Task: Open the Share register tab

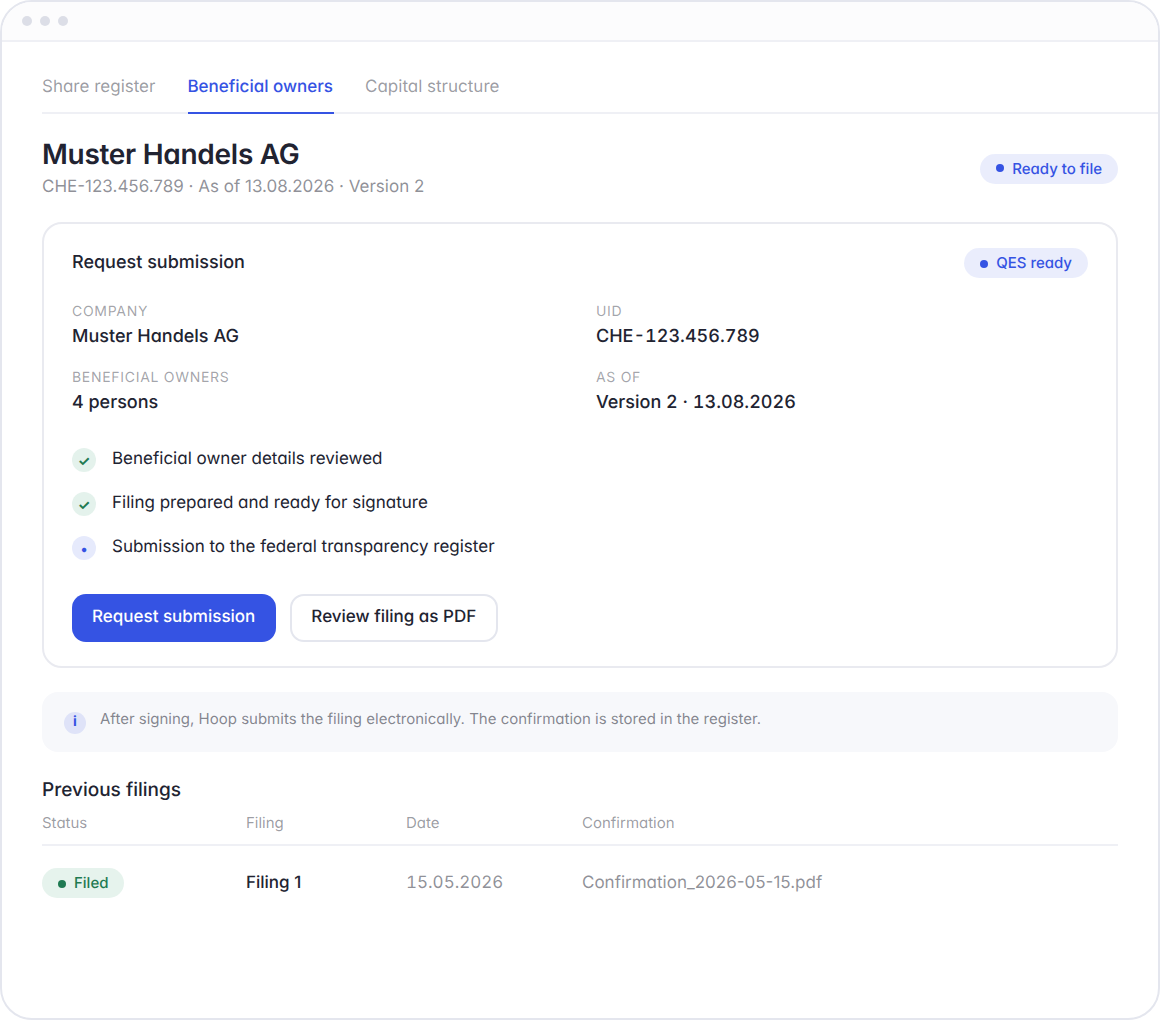Action: 98,87
